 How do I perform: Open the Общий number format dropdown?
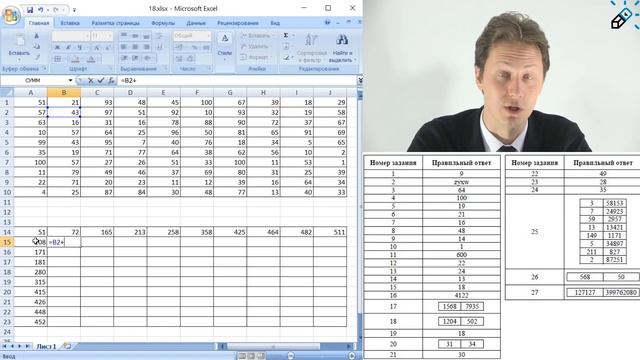pyautogui.click(x=192, y=36)
